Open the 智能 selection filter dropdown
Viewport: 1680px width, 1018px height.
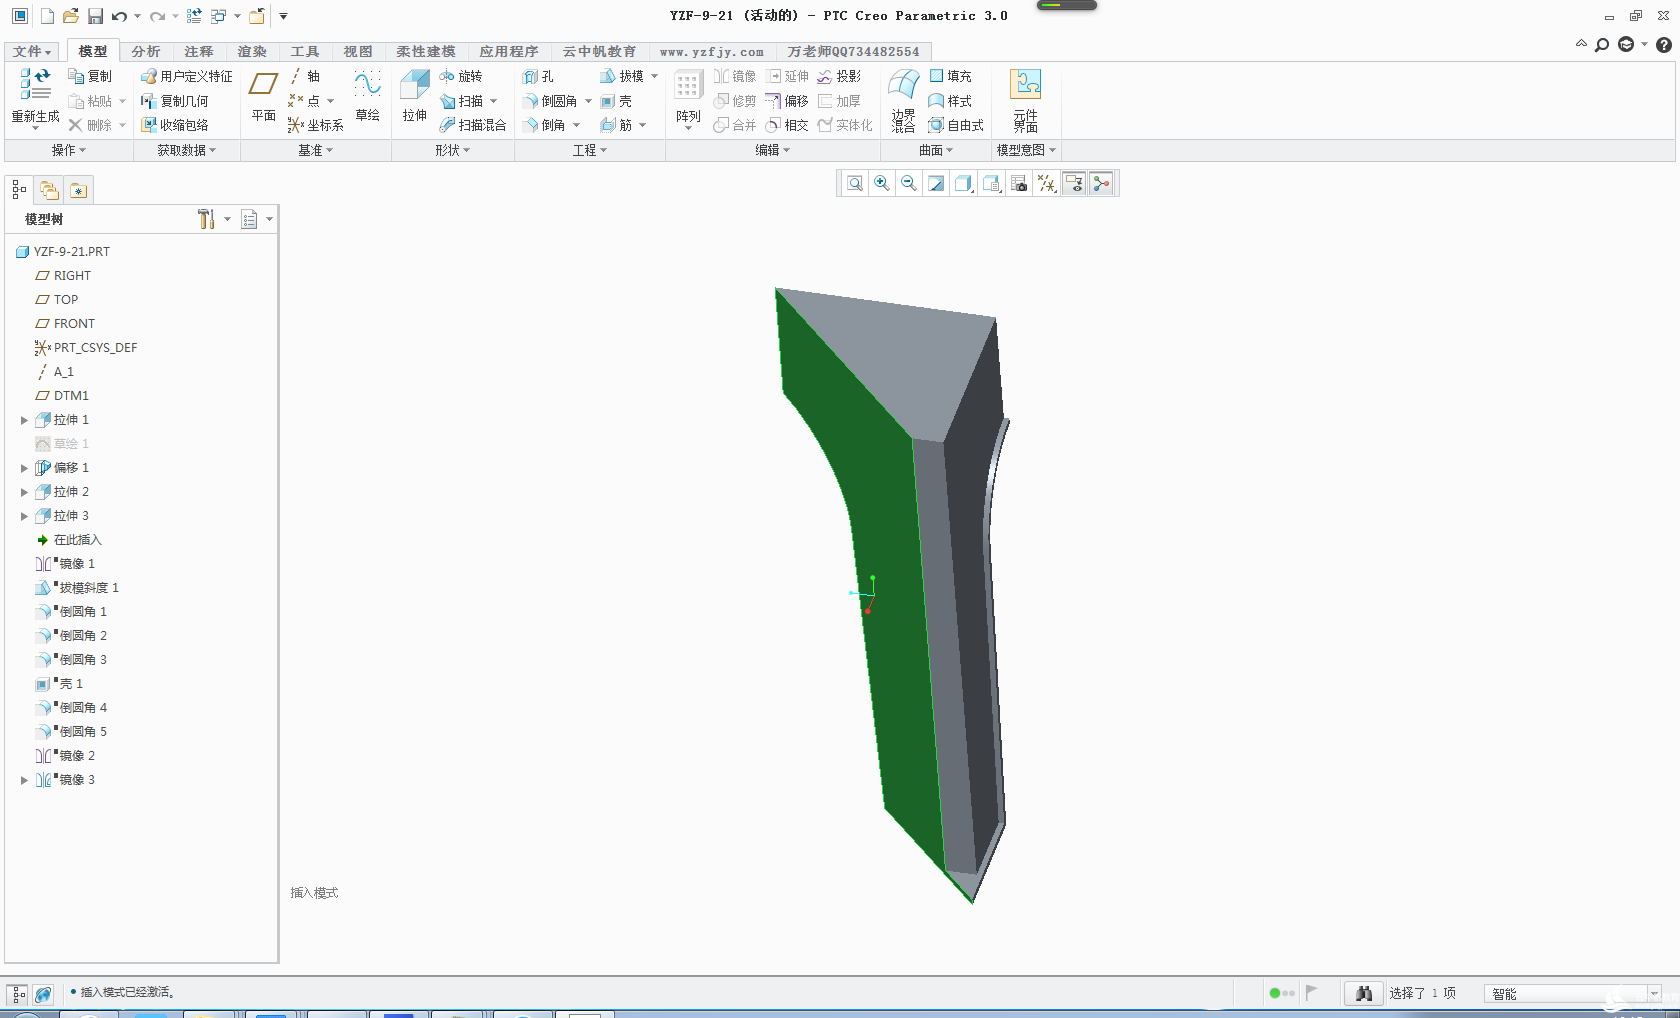[x=1654, y=993]
